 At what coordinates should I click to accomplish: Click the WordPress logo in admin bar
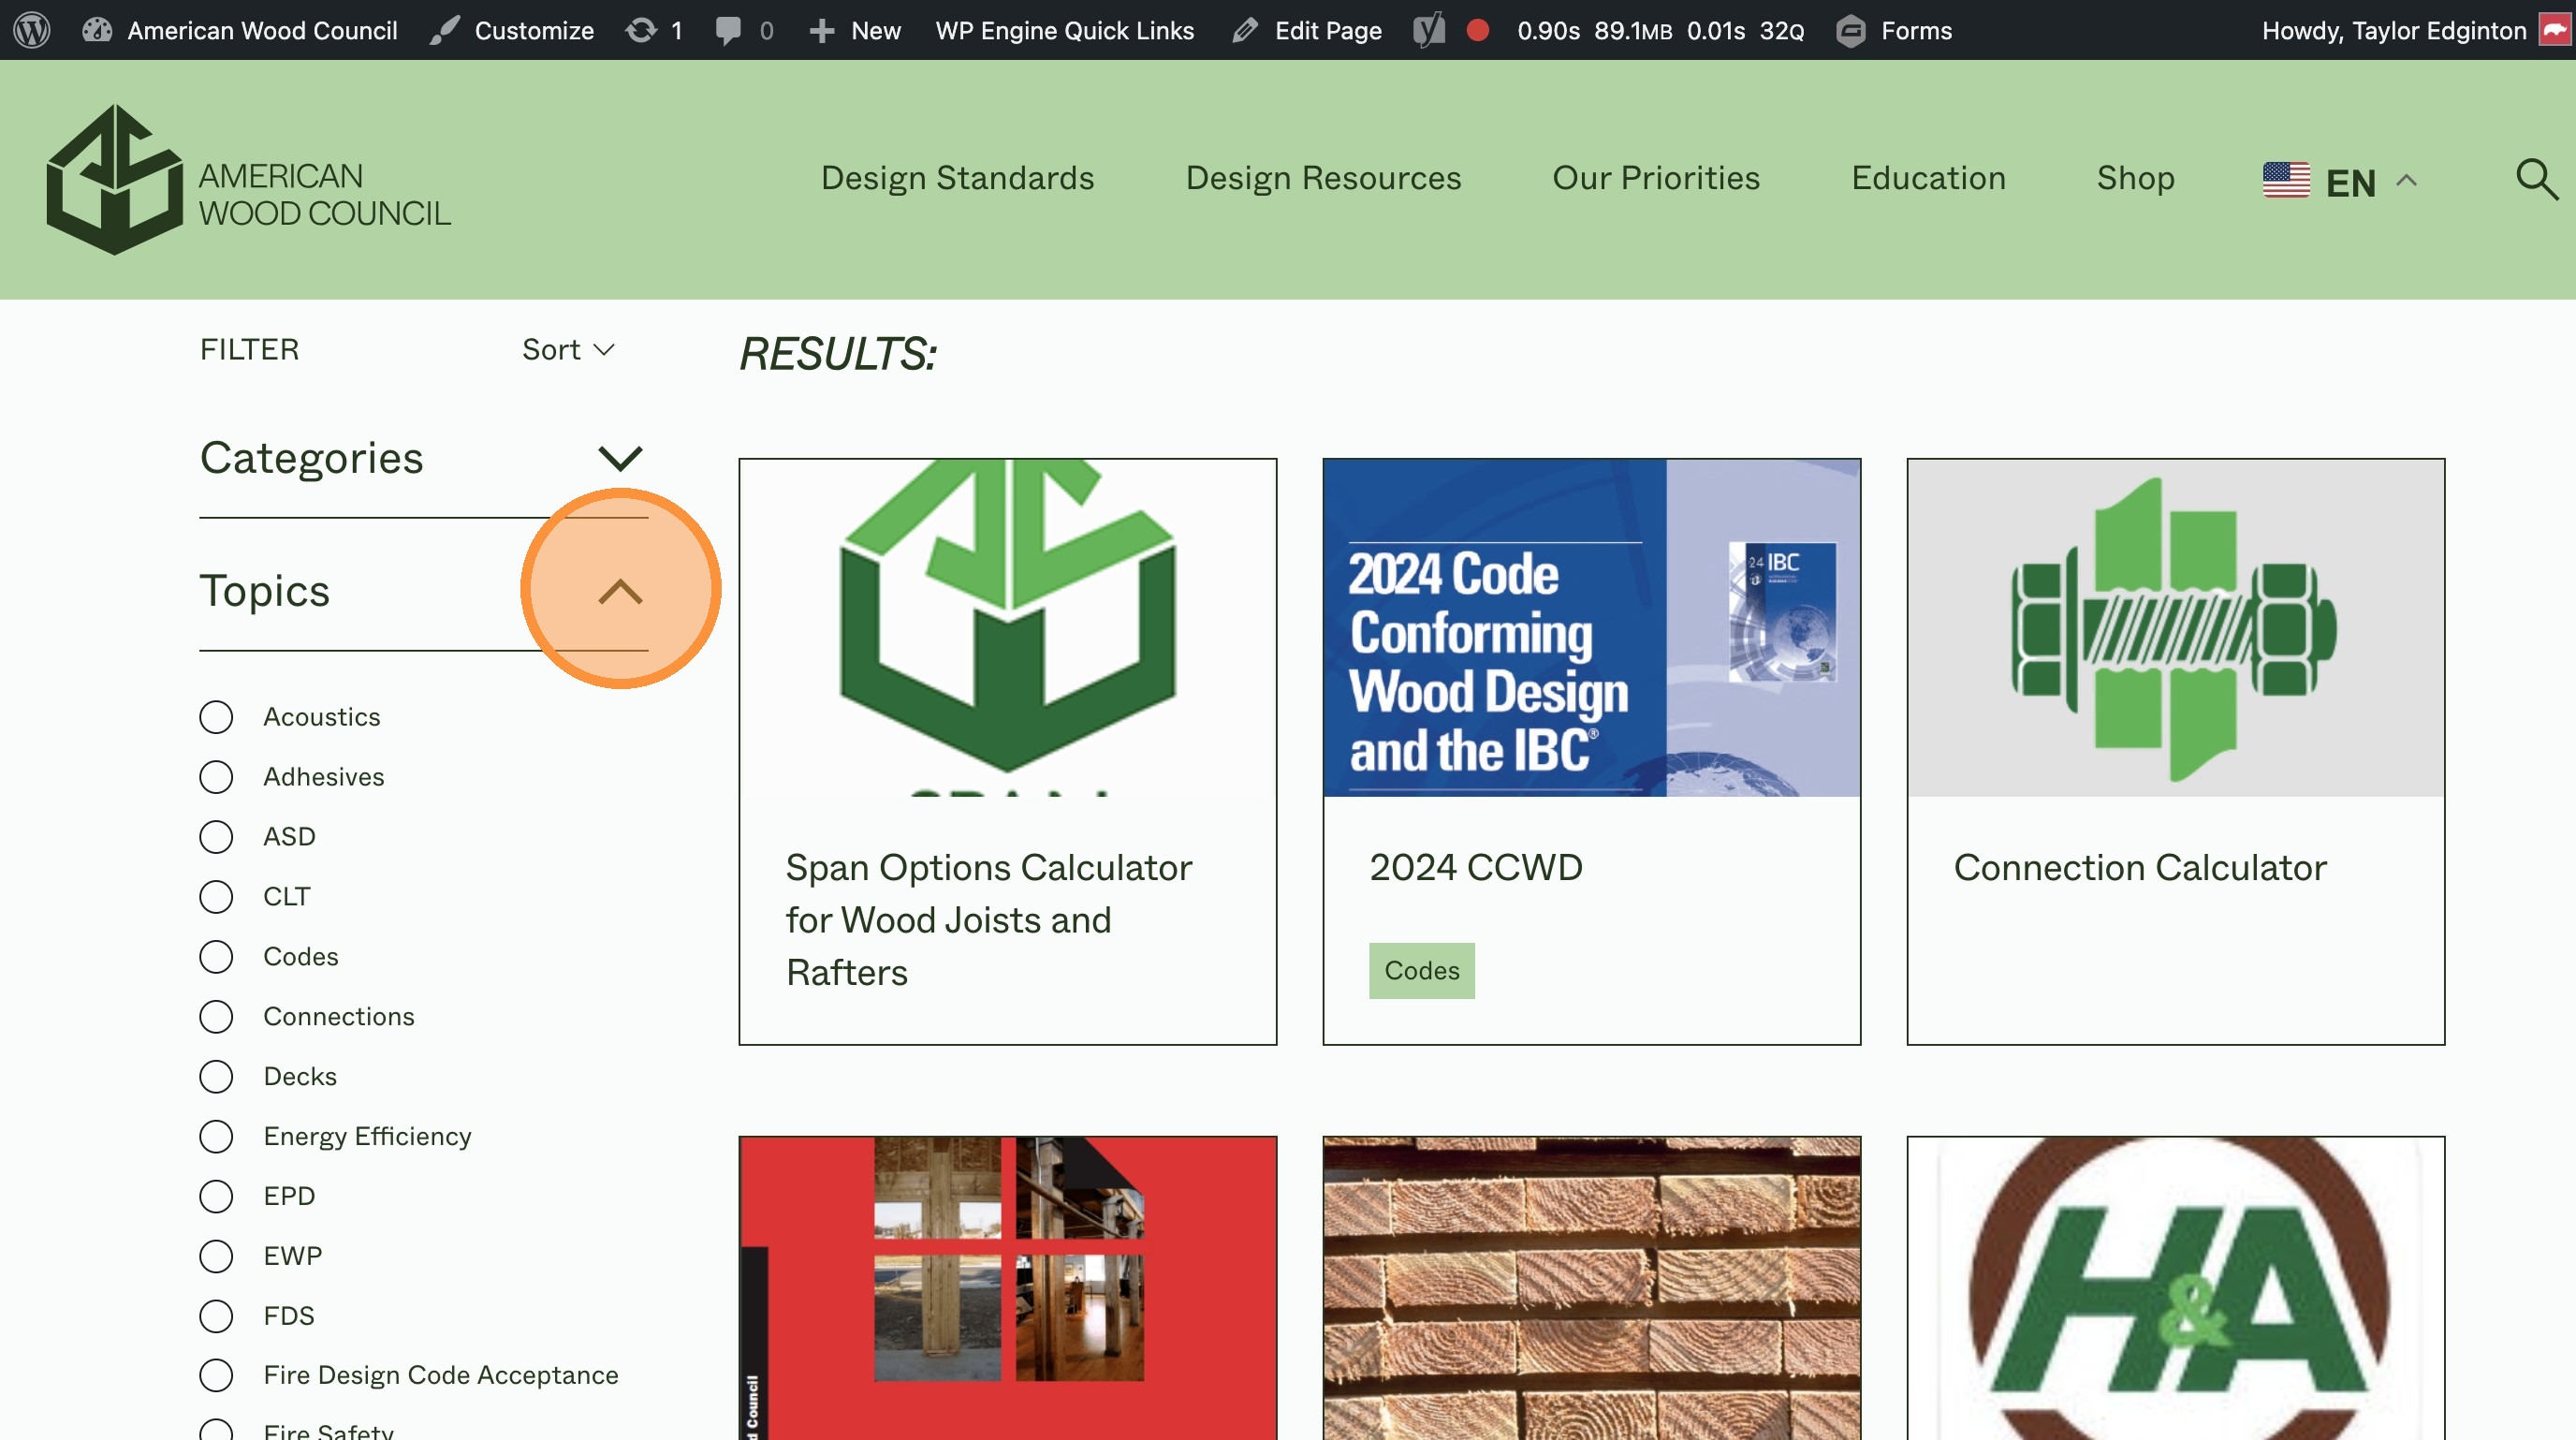click(x=32, y=30)
